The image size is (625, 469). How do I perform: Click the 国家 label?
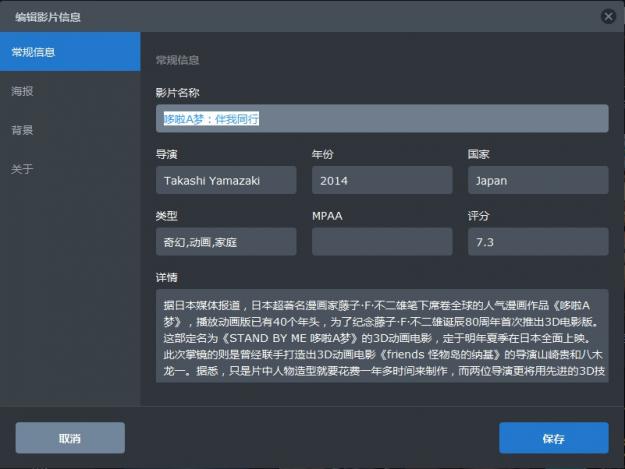[479, 154]
